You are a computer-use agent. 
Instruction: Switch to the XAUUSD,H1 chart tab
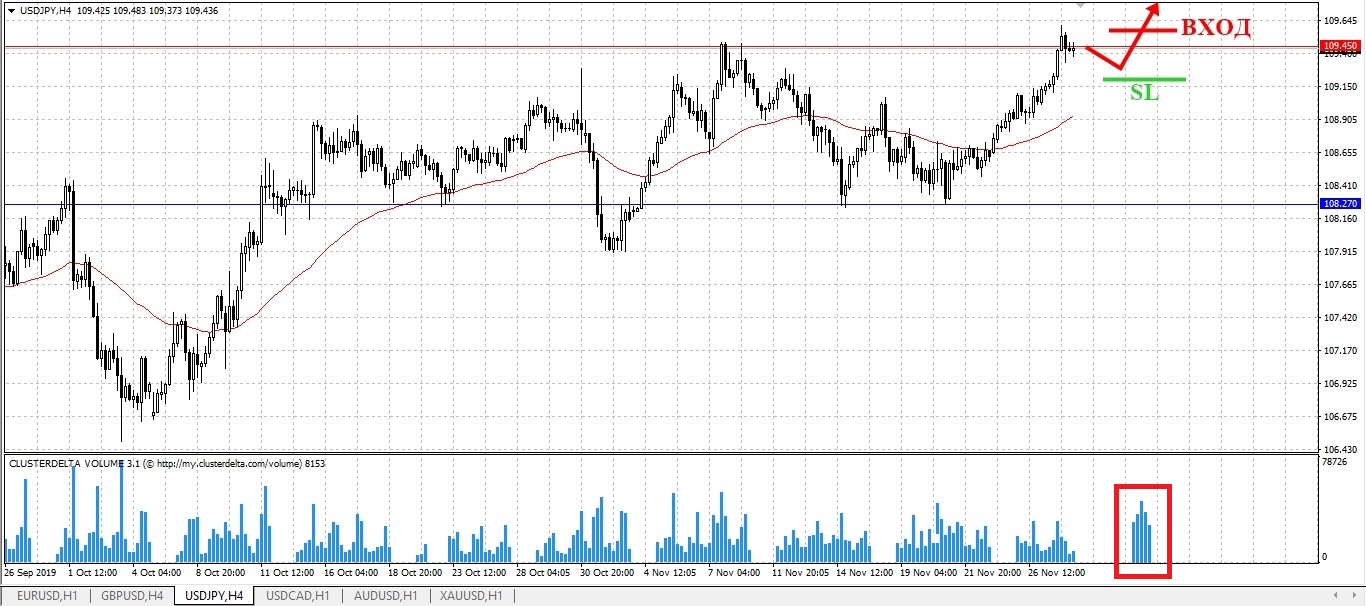[x=471, y=596]
